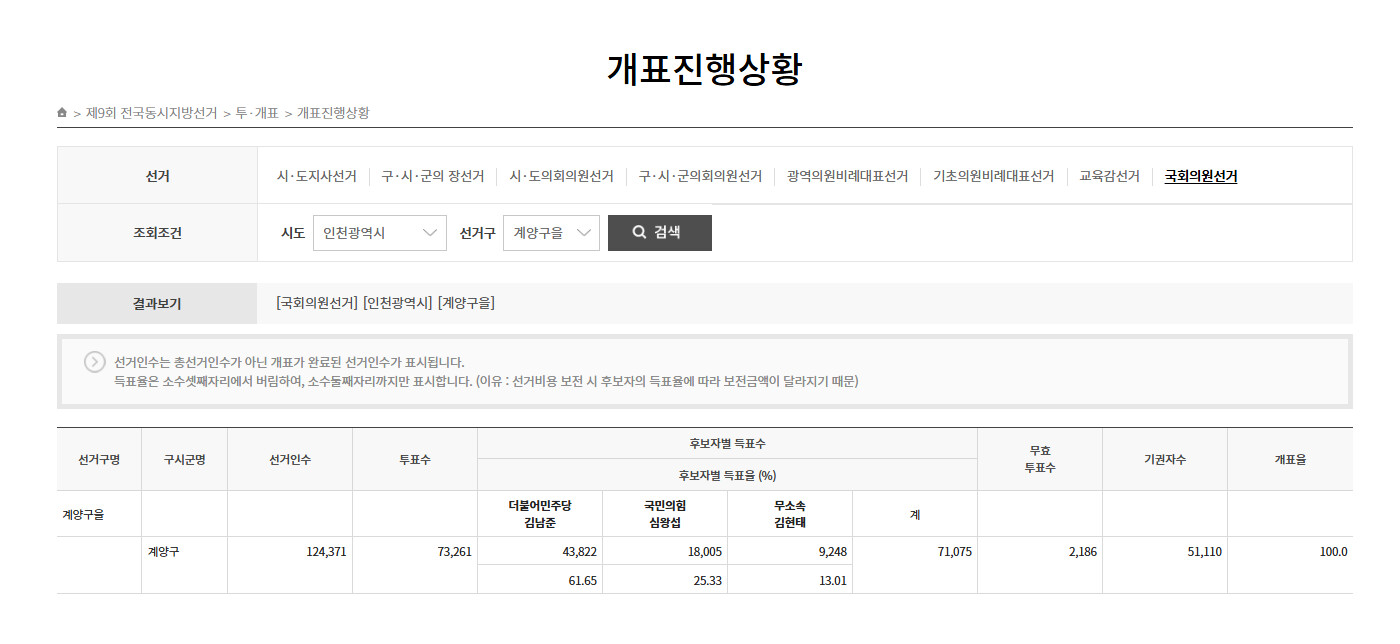
Task: Click vote count 73,261
Action: [x=455, y=551]
